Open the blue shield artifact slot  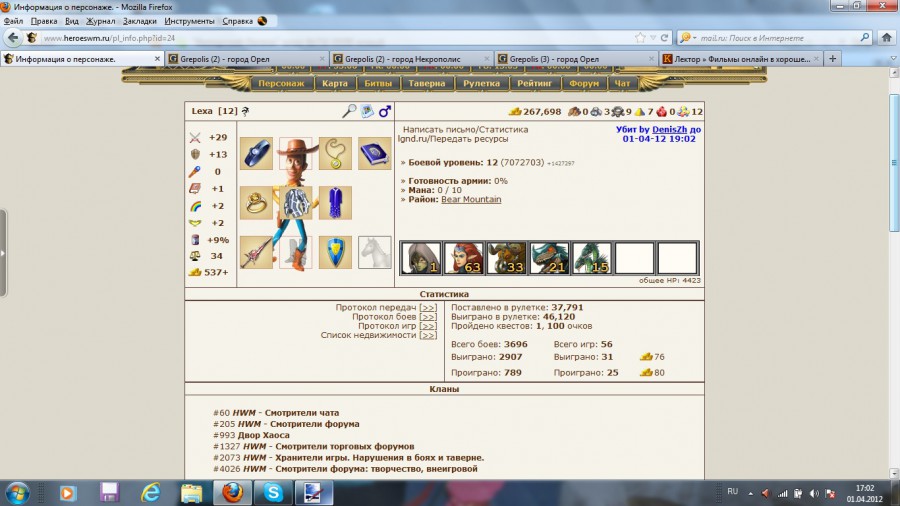coord(335,252)
